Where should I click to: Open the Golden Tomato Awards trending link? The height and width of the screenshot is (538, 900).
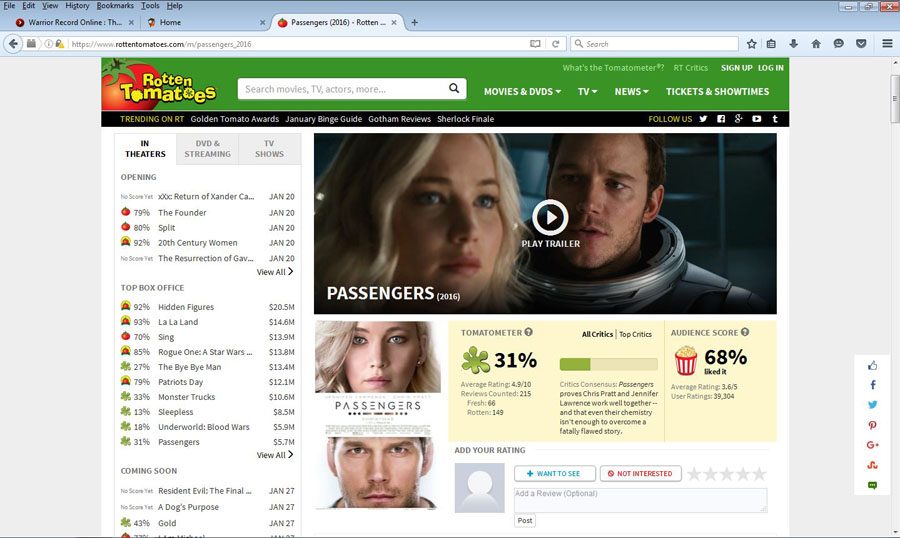234,119
